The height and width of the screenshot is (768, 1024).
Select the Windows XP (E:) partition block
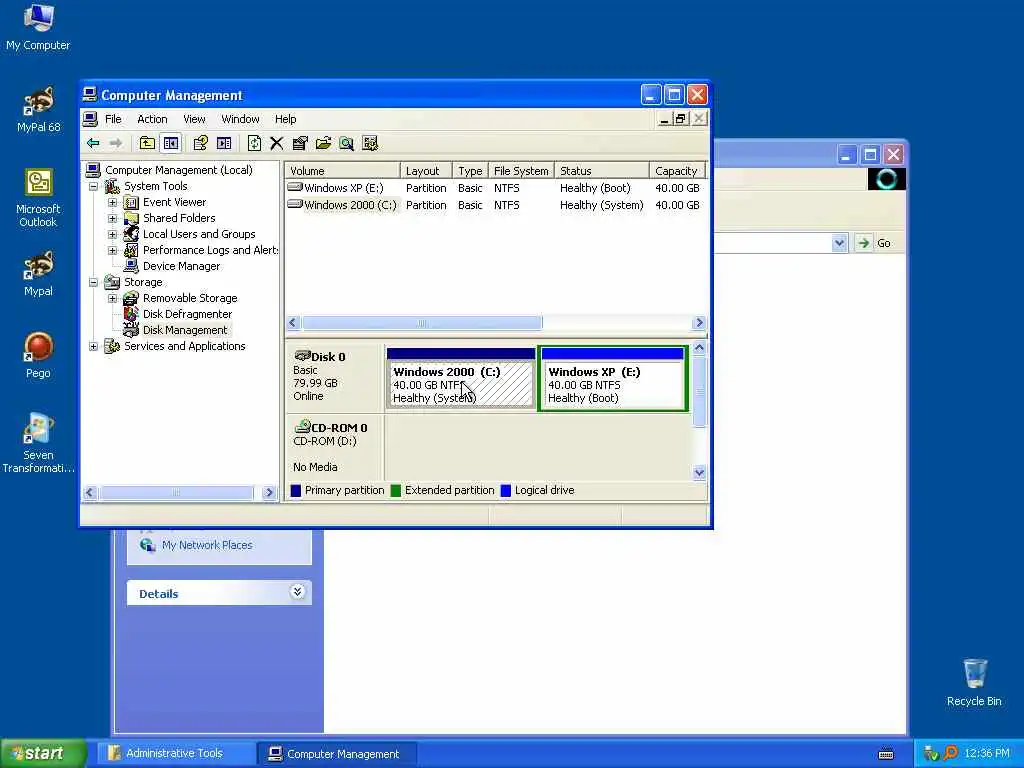coord(613,379)
